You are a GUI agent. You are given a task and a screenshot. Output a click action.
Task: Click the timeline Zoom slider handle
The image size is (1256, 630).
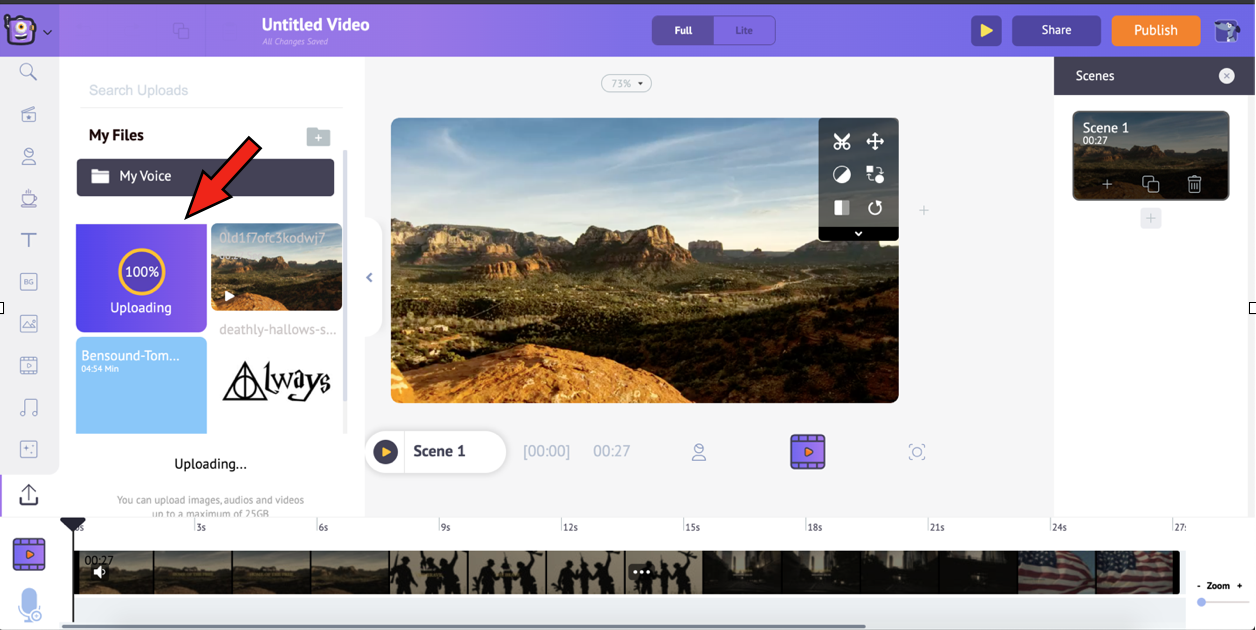(x=1201, y=602)
